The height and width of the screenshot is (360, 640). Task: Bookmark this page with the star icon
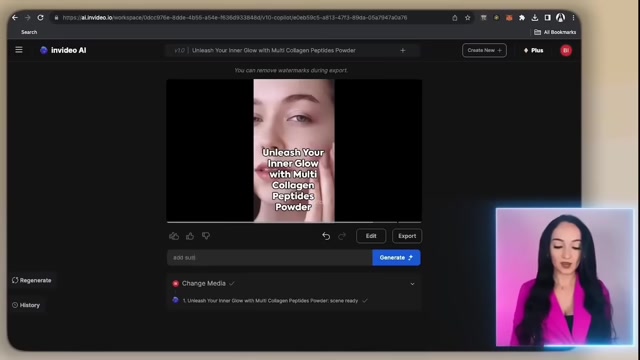click(x=468, y=18)
